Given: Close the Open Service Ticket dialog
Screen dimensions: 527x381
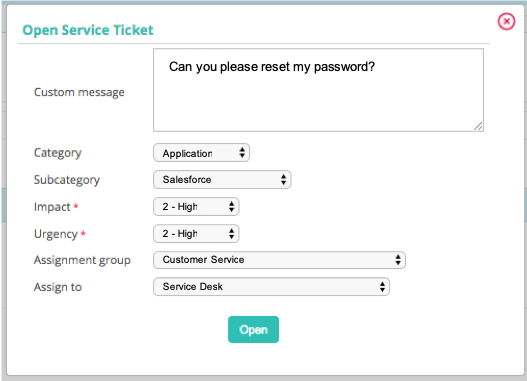Looking at the screenshot, I should [506, 22].
